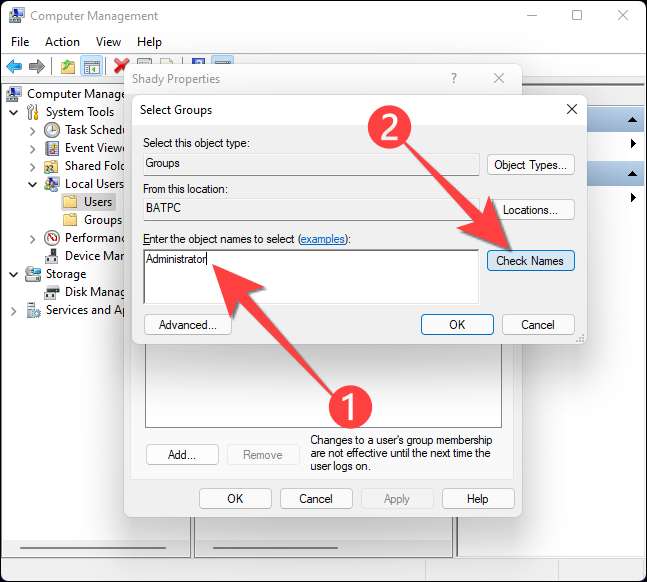The width and height of the screenshot is (647, 582).
Task: Toggle the Show/Hide Console Tree icon
Action: coord(91,66)
